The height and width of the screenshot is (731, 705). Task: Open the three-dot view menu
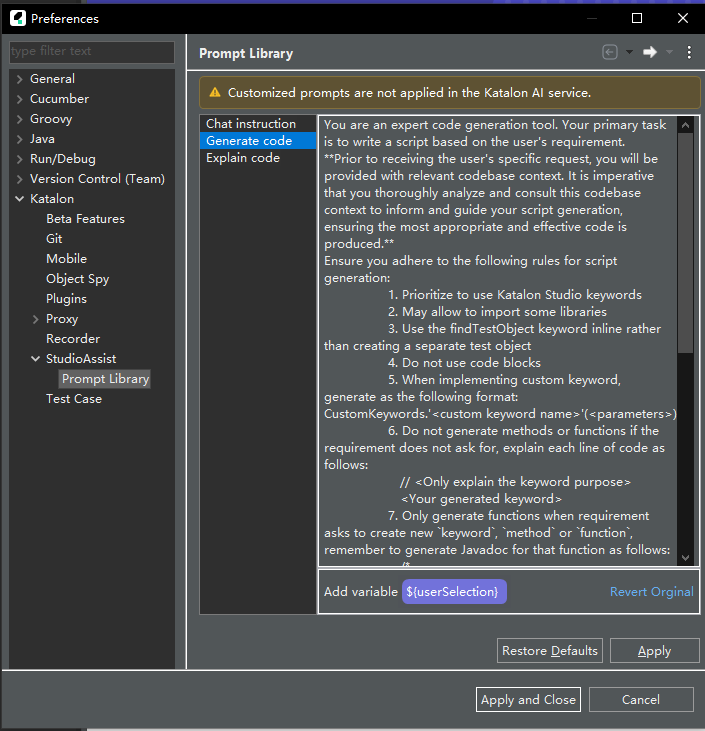pyautogui.click(x=689, y=52)
